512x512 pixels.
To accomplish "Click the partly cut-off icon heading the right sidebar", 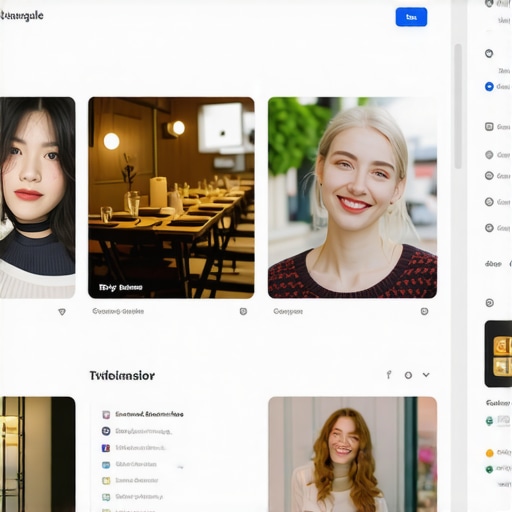I will [x=489, y=3].
